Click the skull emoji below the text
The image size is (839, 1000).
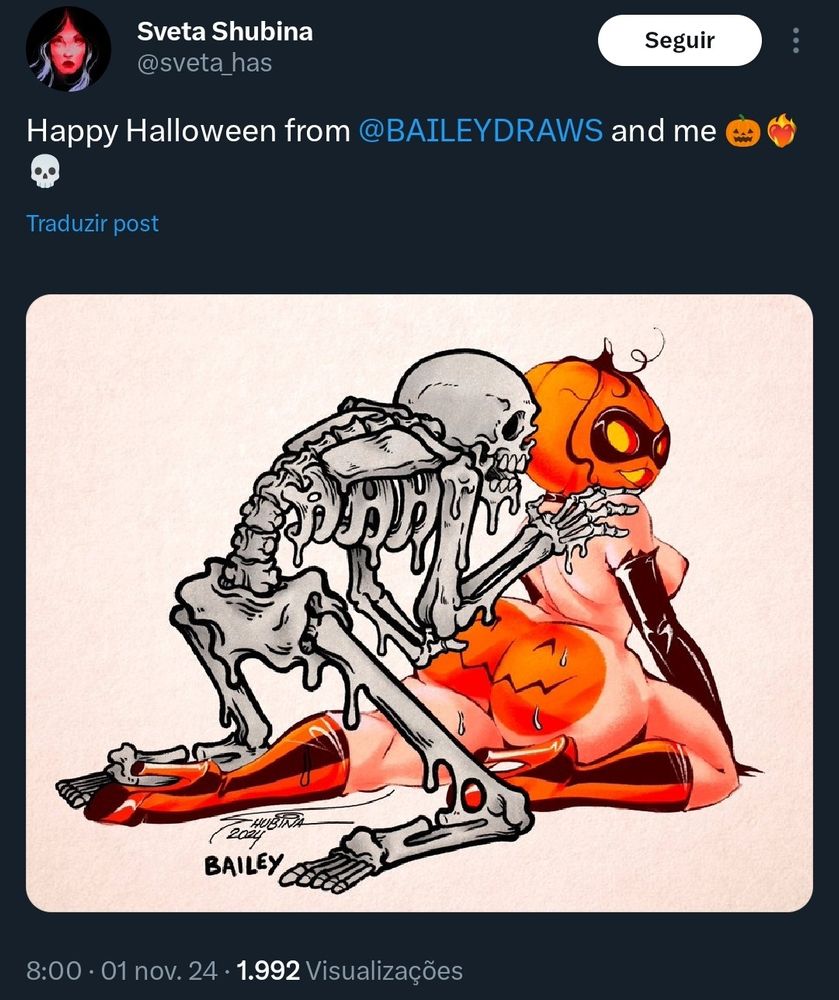[45, 172]
